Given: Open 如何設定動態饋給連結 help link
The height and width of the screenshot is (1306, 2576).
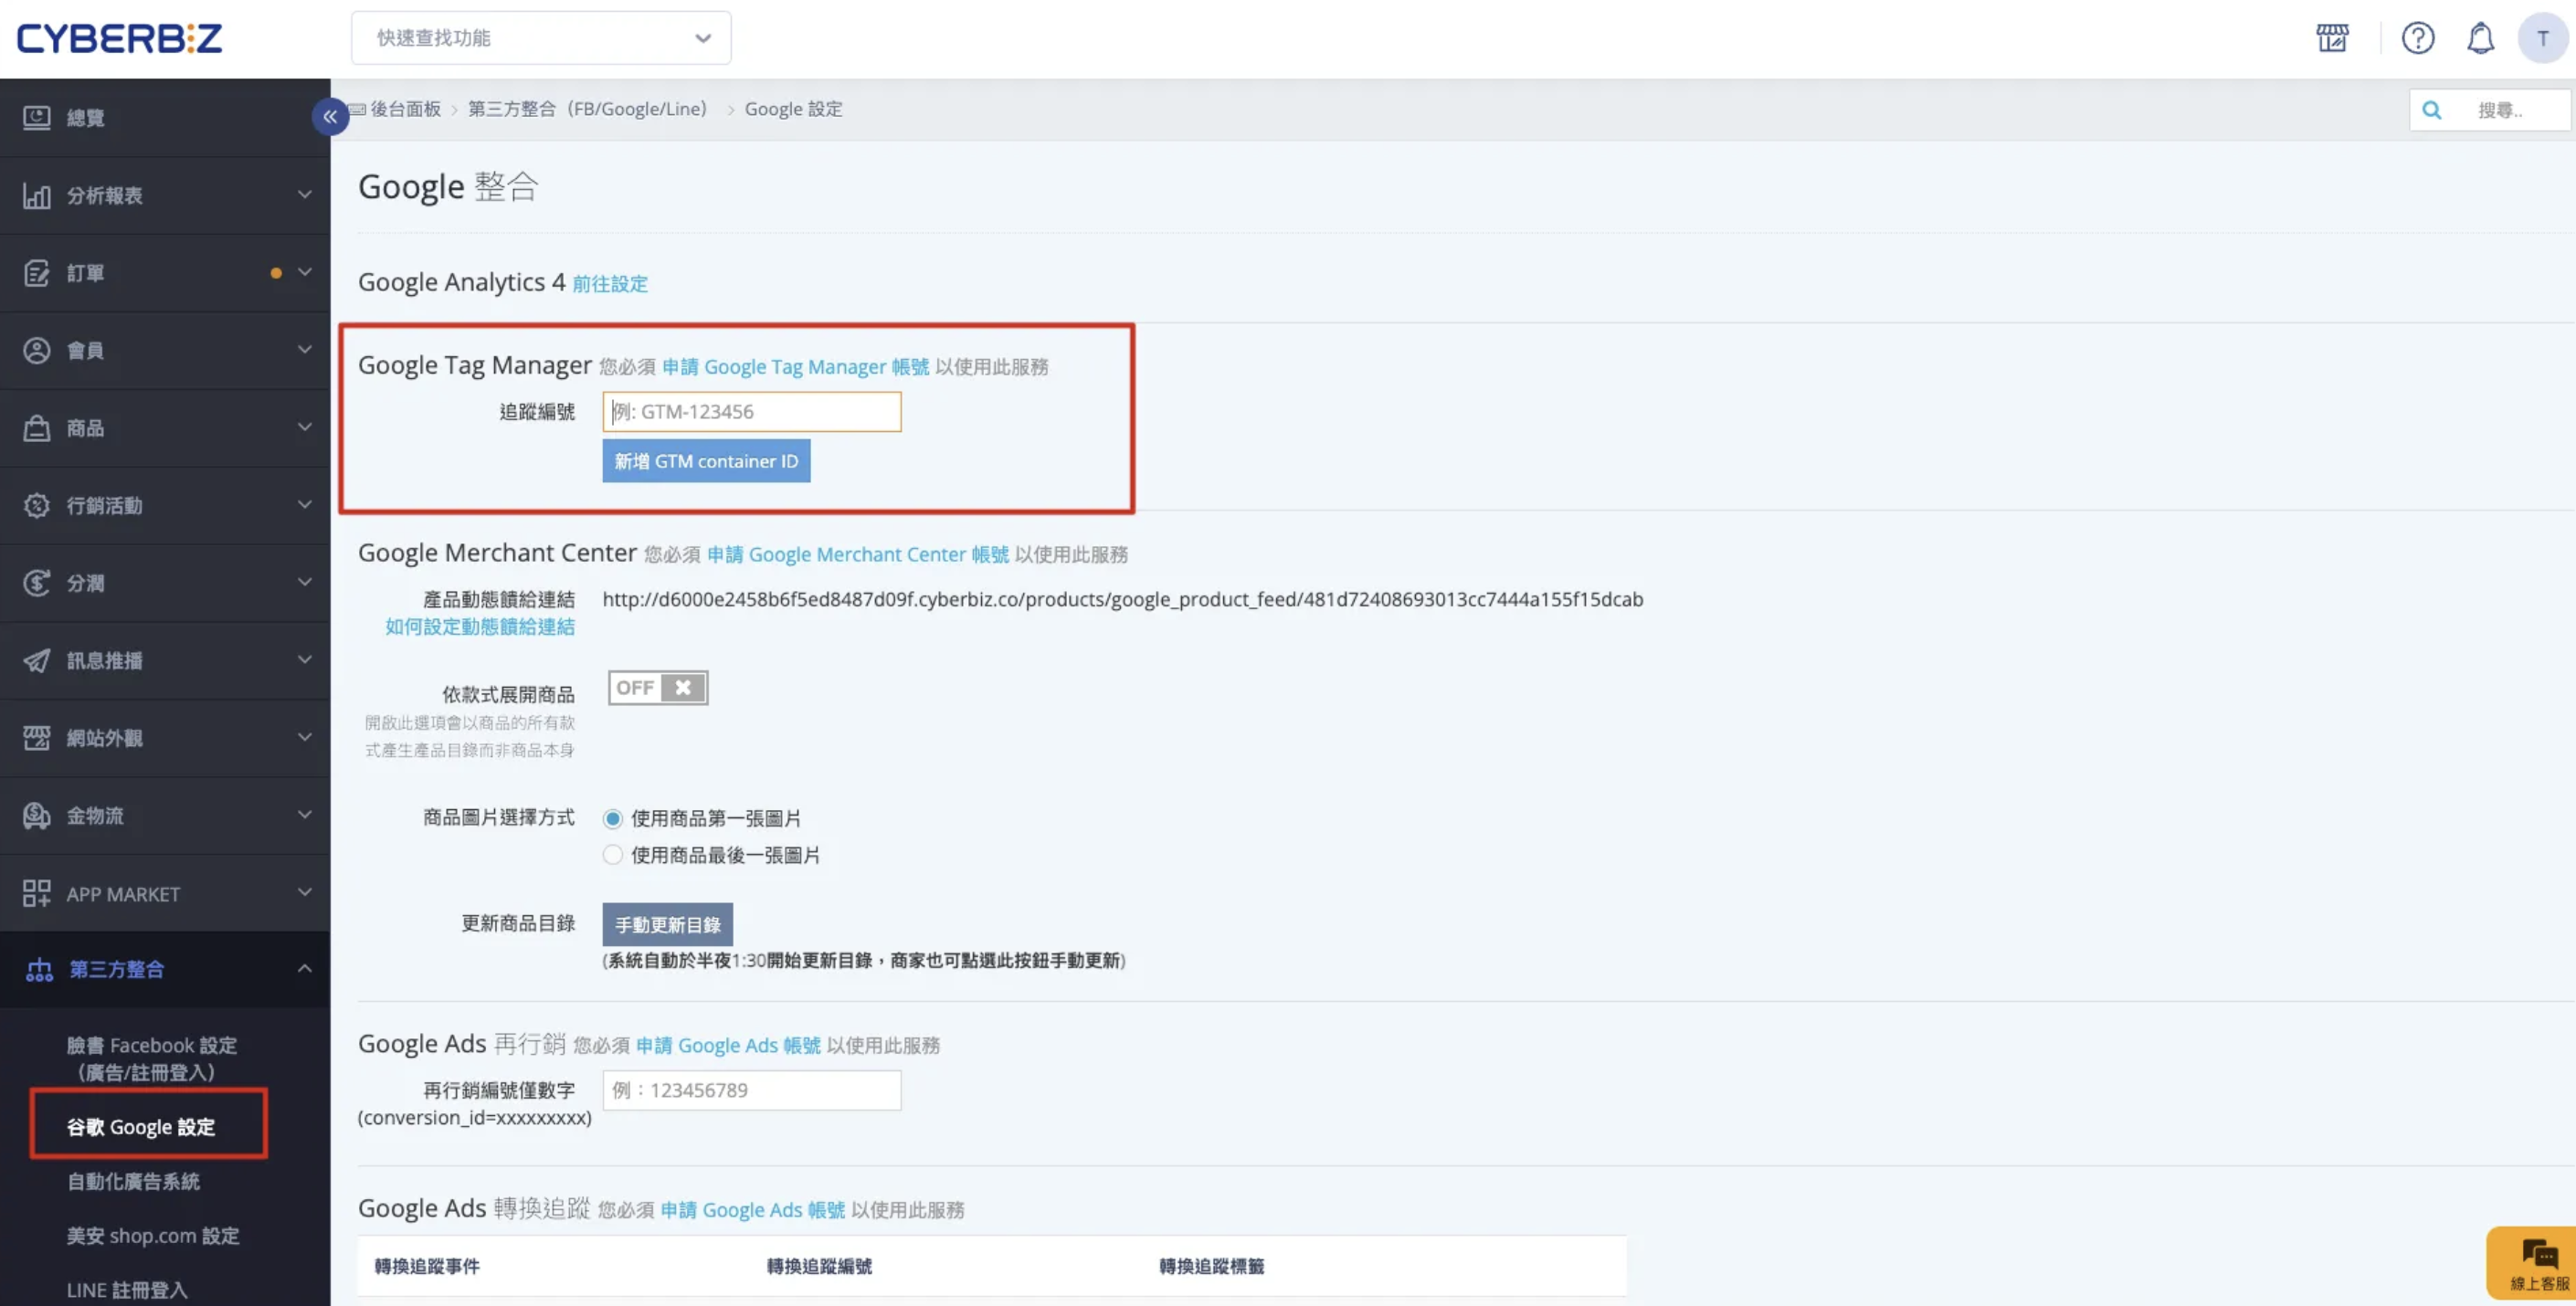Looking at the screenshot, I should (480, 627).
